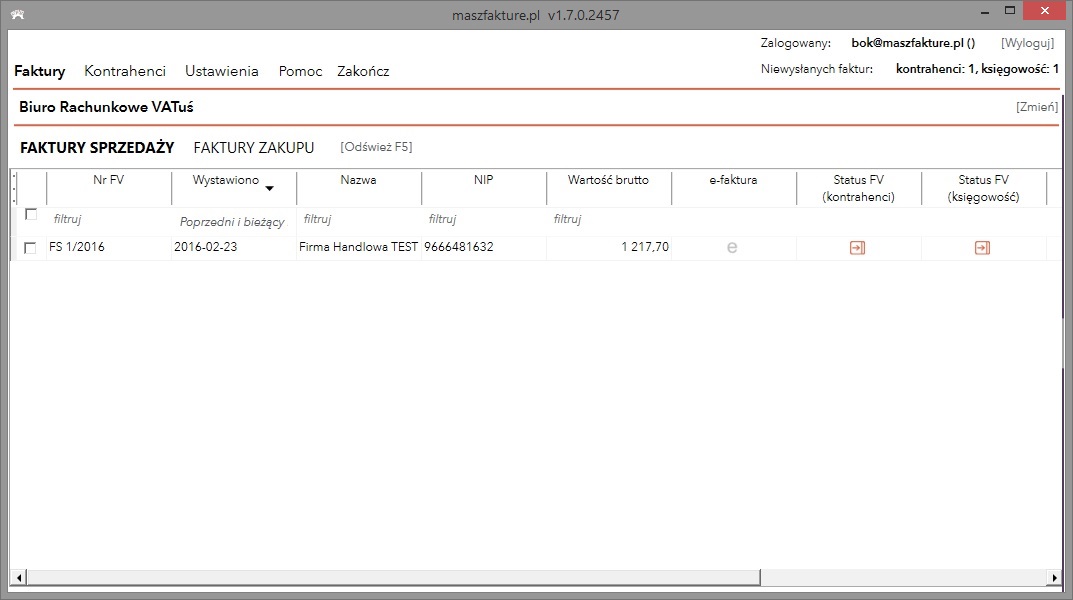Click the left scroll arrow
The height and width of the screenshot is (600, 1073).
18,578
